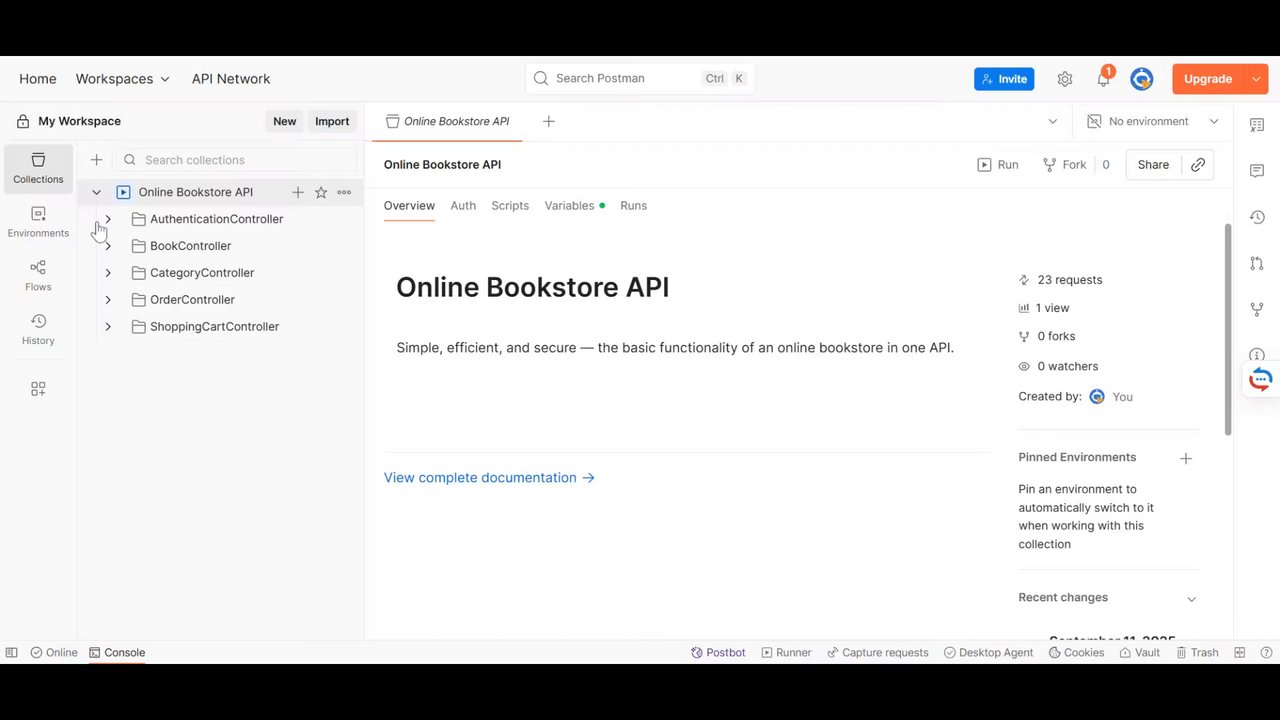
Task: Open Vault from the status bar
Action: 1139,653
